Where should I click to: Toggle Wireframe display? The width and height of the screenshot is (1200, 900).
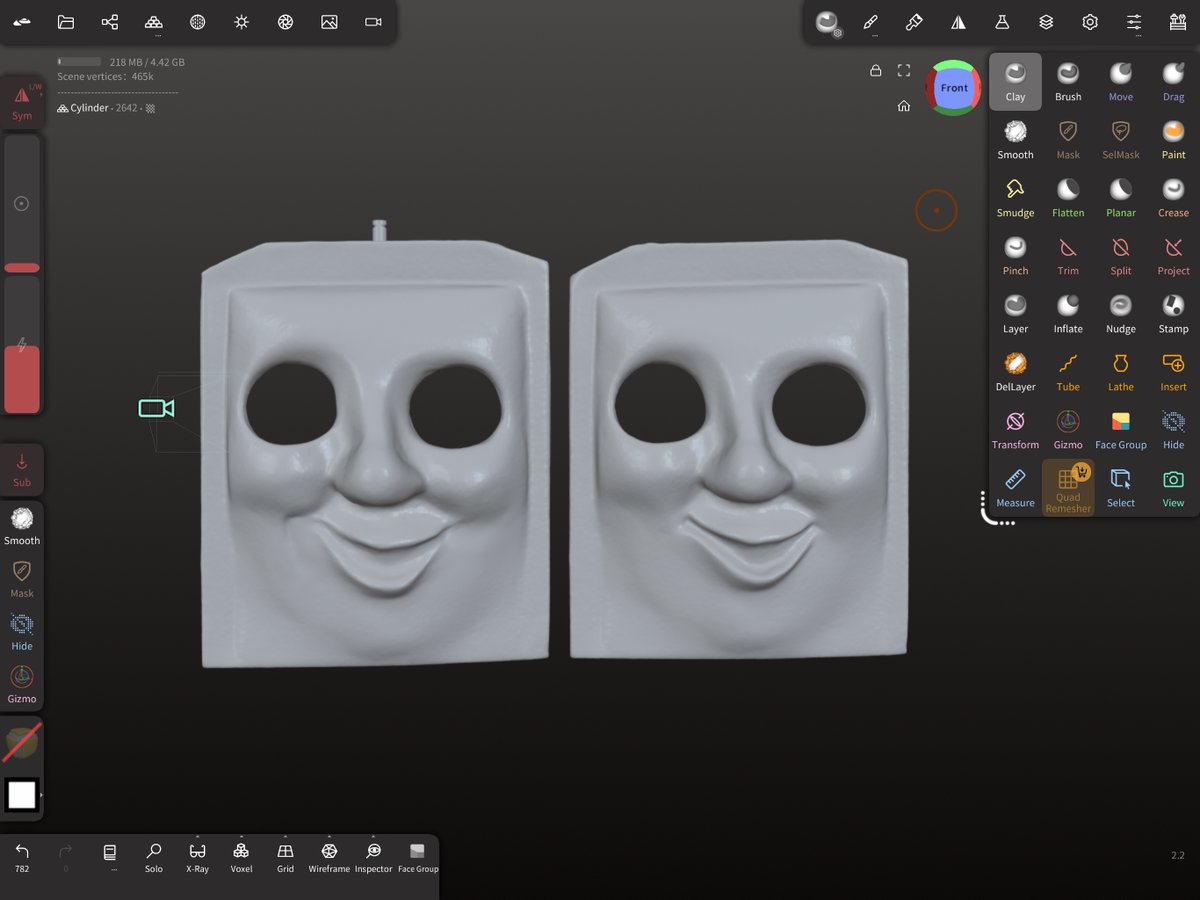(x=329, y=857)
